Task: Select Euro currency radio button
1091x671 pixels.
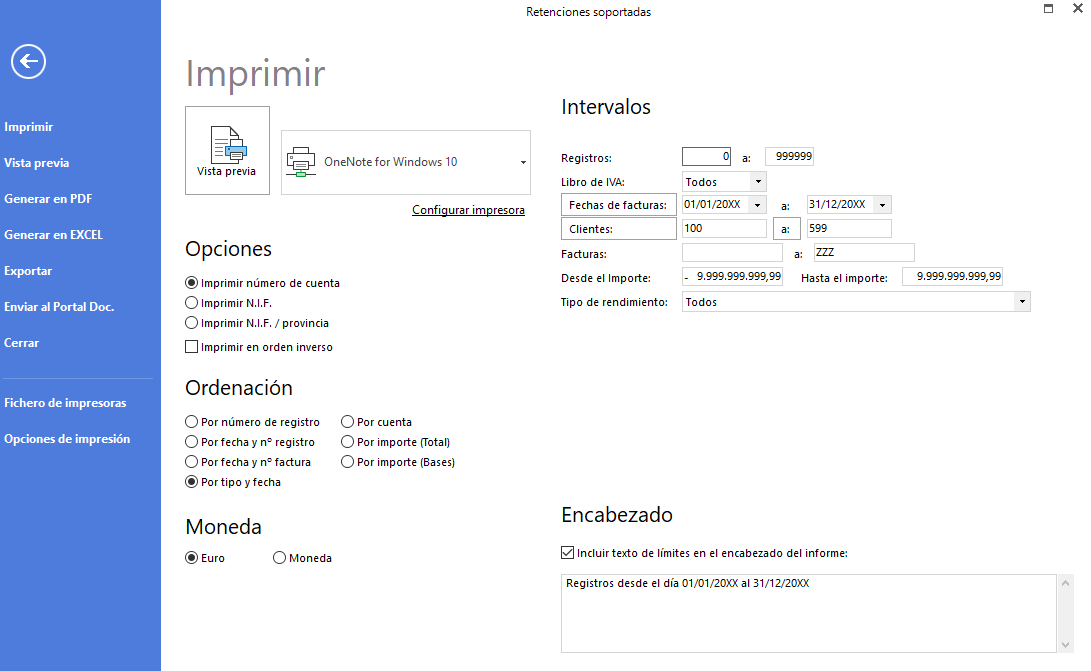Action: pos(191,558)
